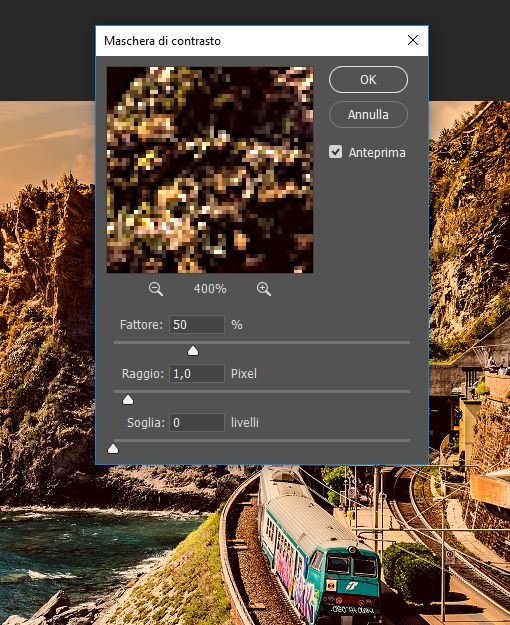The width and height of the screenshot is (510, 625).
Task: Click the Fattore value input field
Action: click(197, 324)
